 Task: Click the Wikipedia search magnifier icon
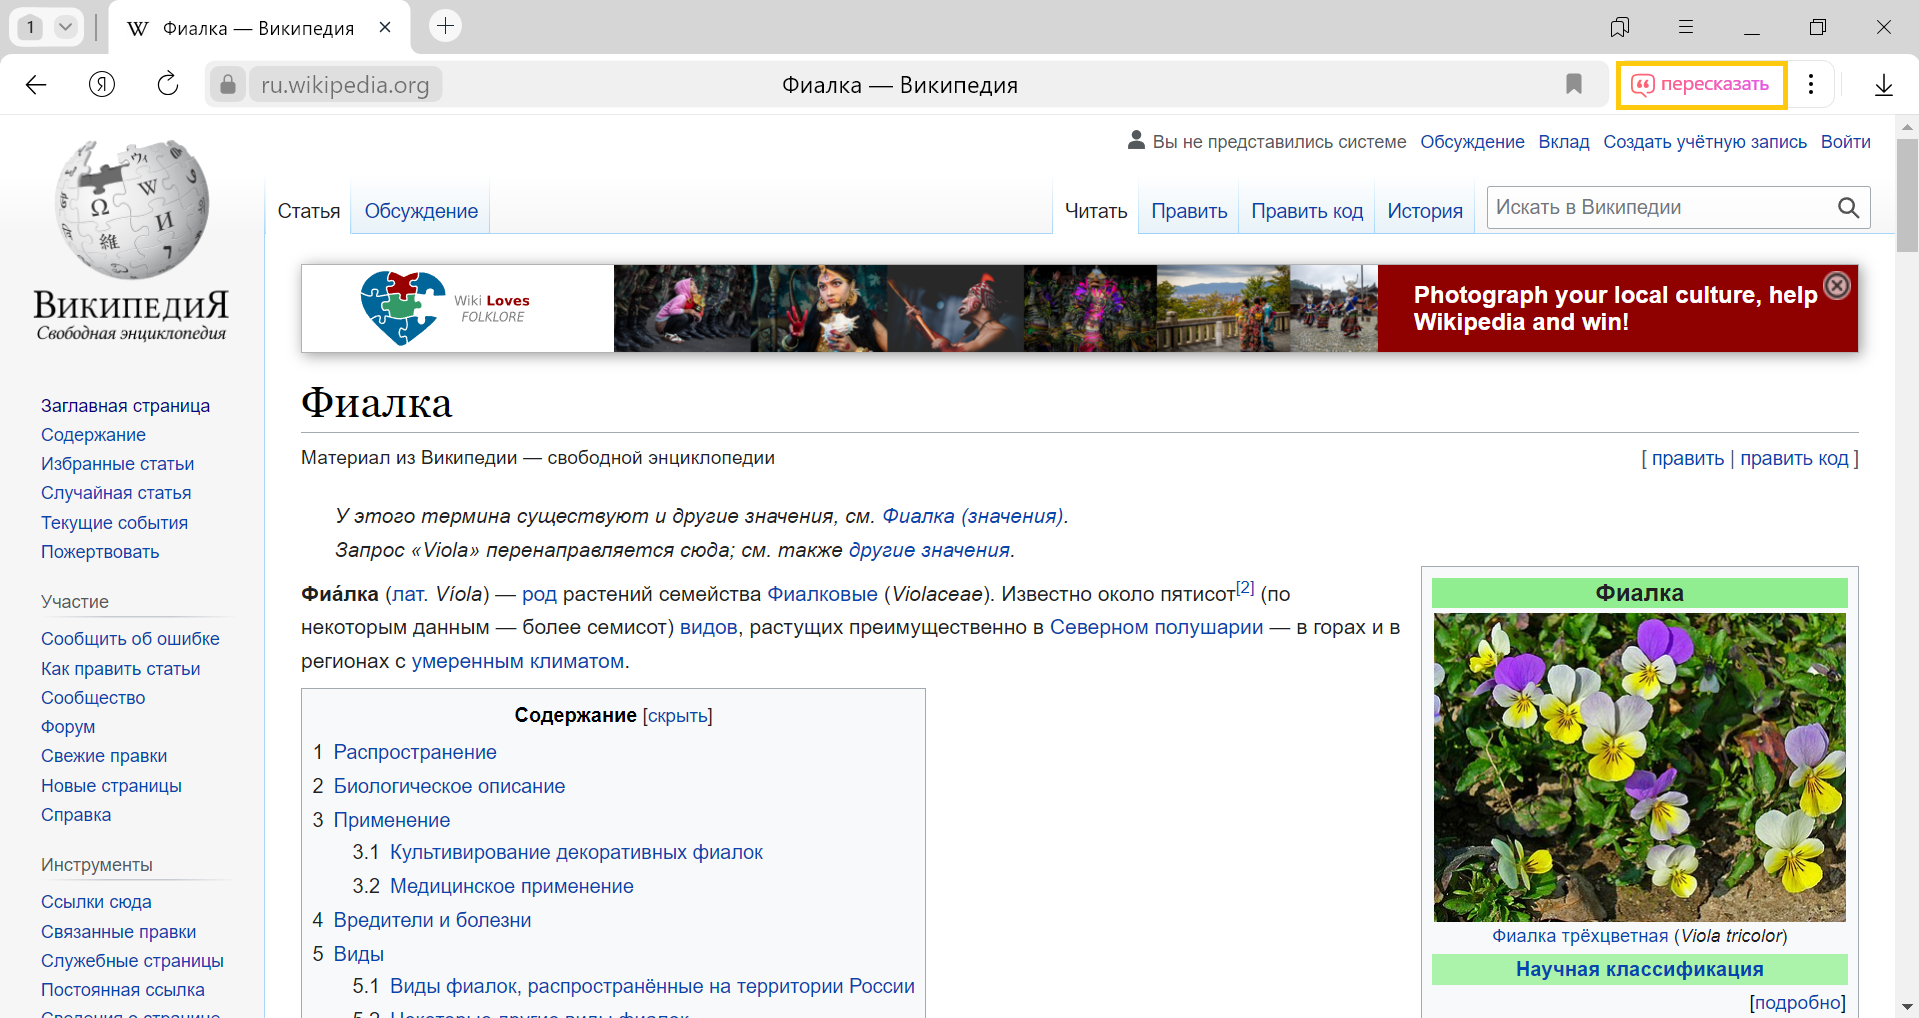pyautogui.click(x=1848, y=208)
